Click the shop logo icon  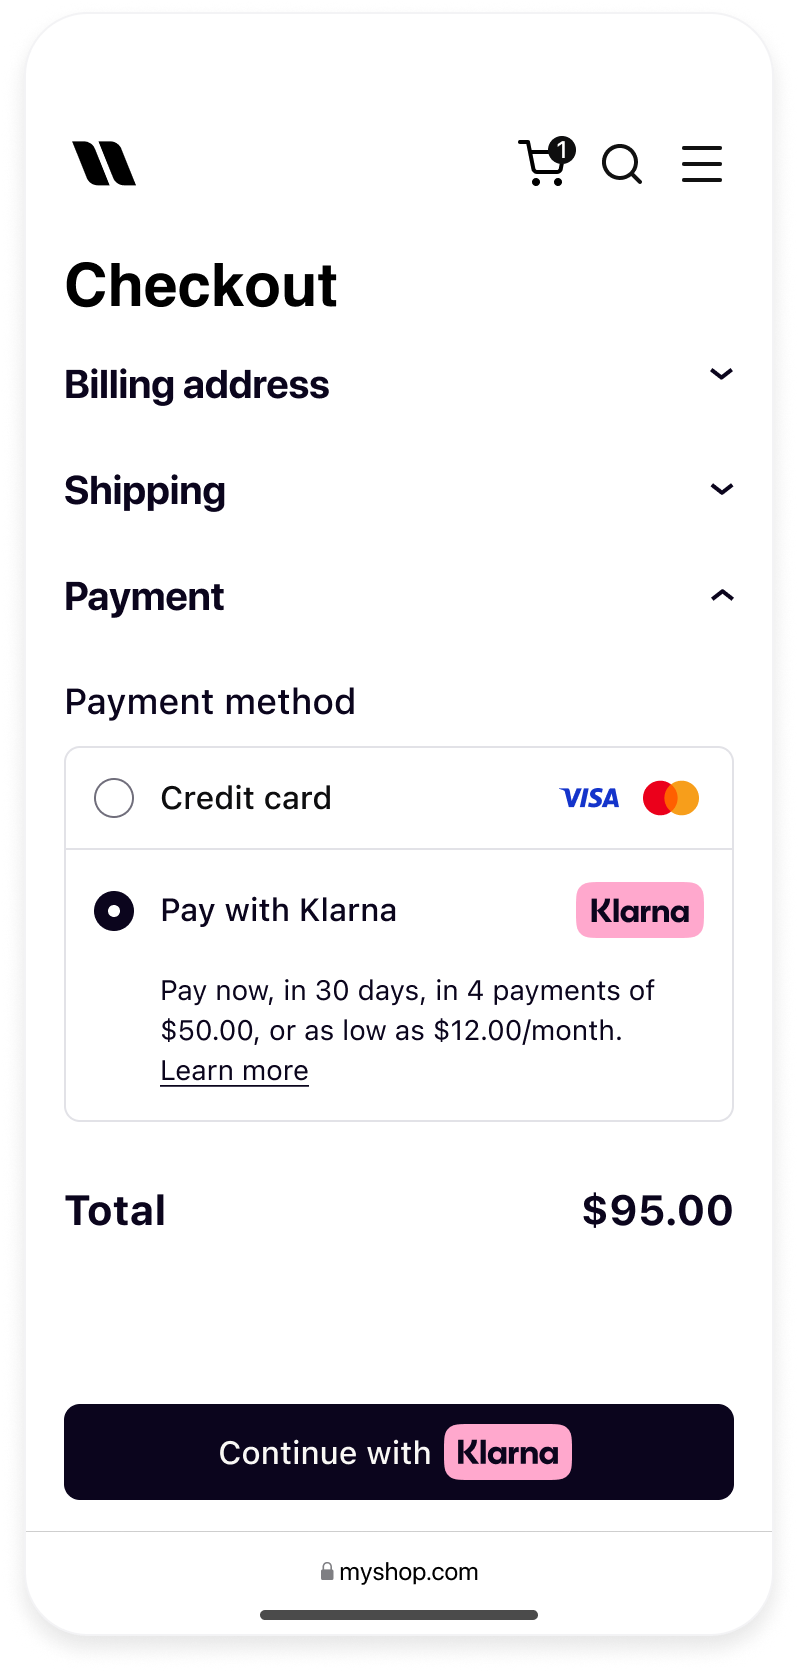[x=104, y=164]
